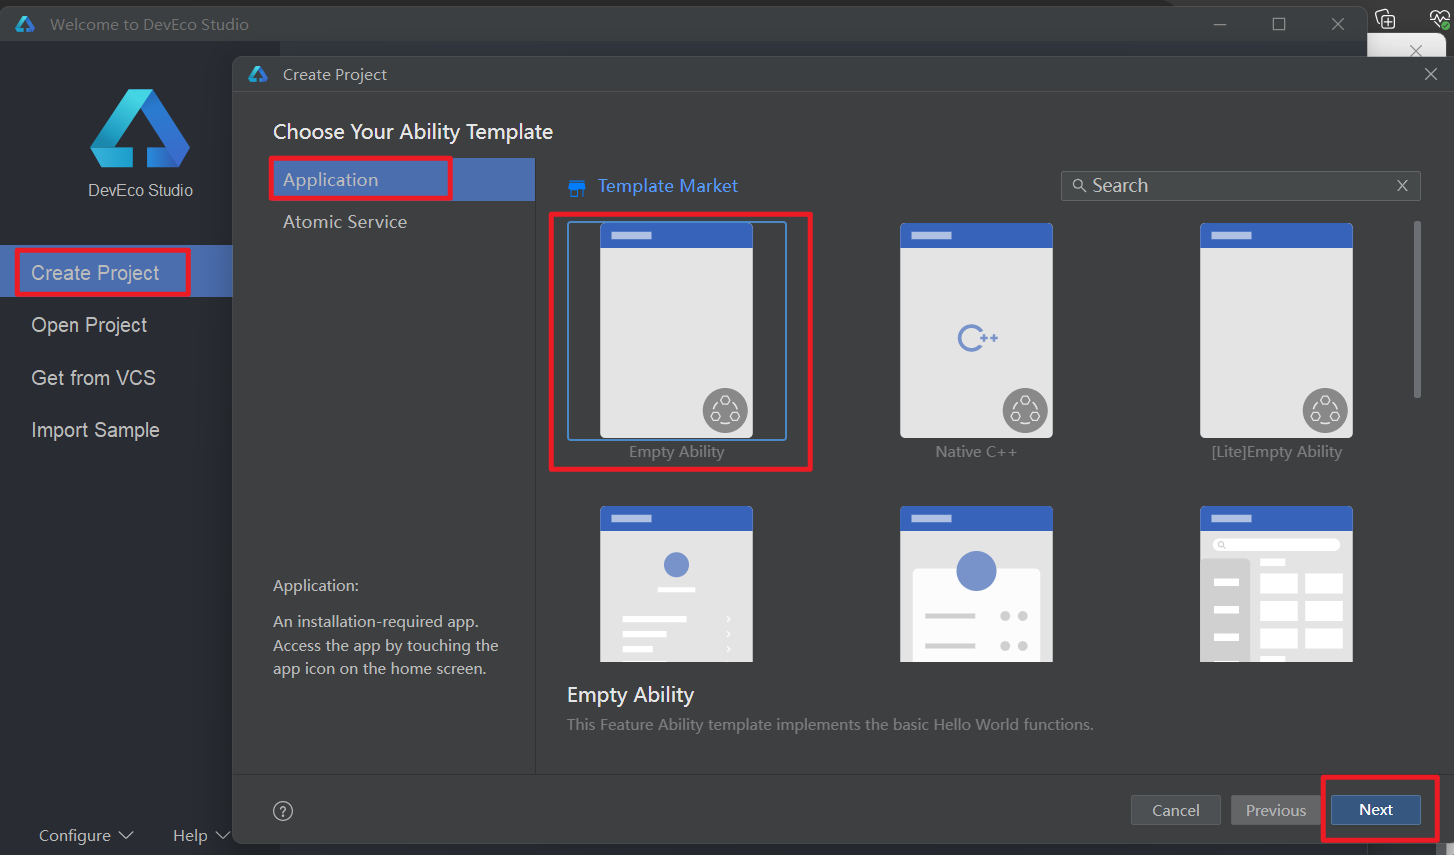The image size is (1454, 855).
Task: Click the top-right add window icon
Action: pos(1386,19)
